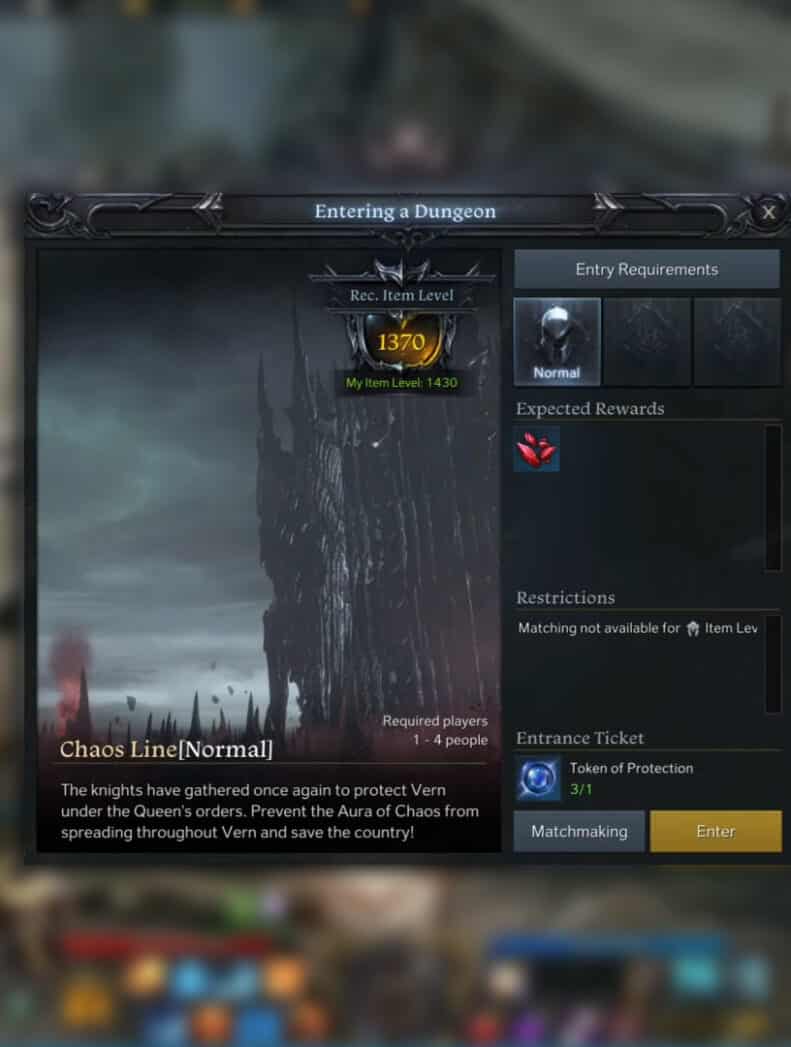Viewport: 791px width, 1047px height.
Task: Select the Normal difficulty helmet tile
Action: click(x=557, y=342)
